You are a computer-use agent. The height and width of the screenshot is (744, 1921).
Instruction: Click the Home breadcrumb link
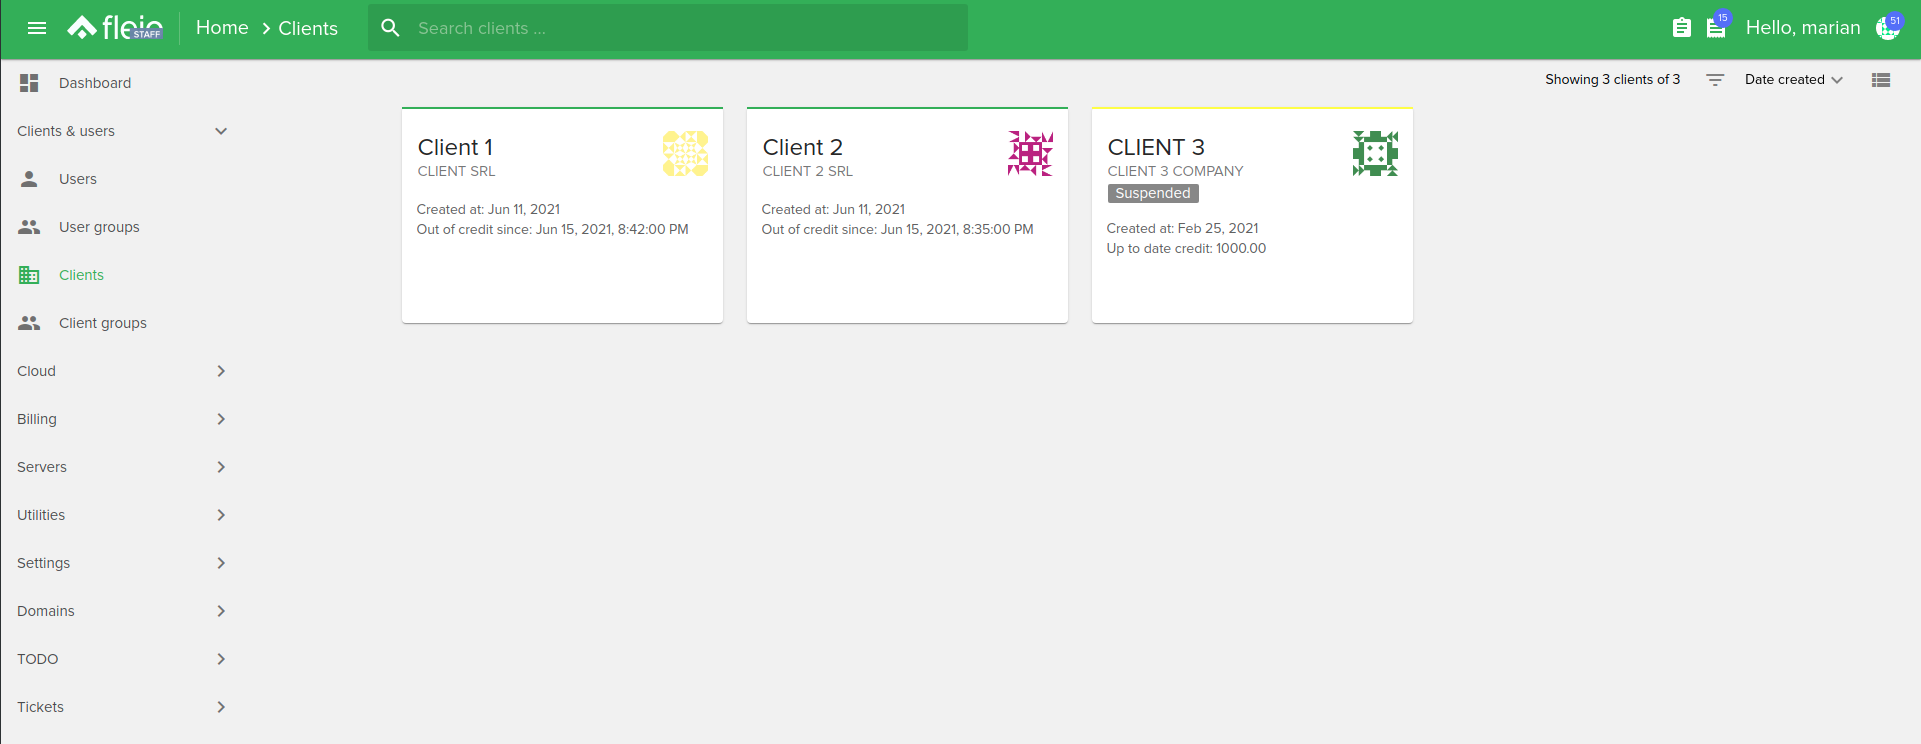222,28
